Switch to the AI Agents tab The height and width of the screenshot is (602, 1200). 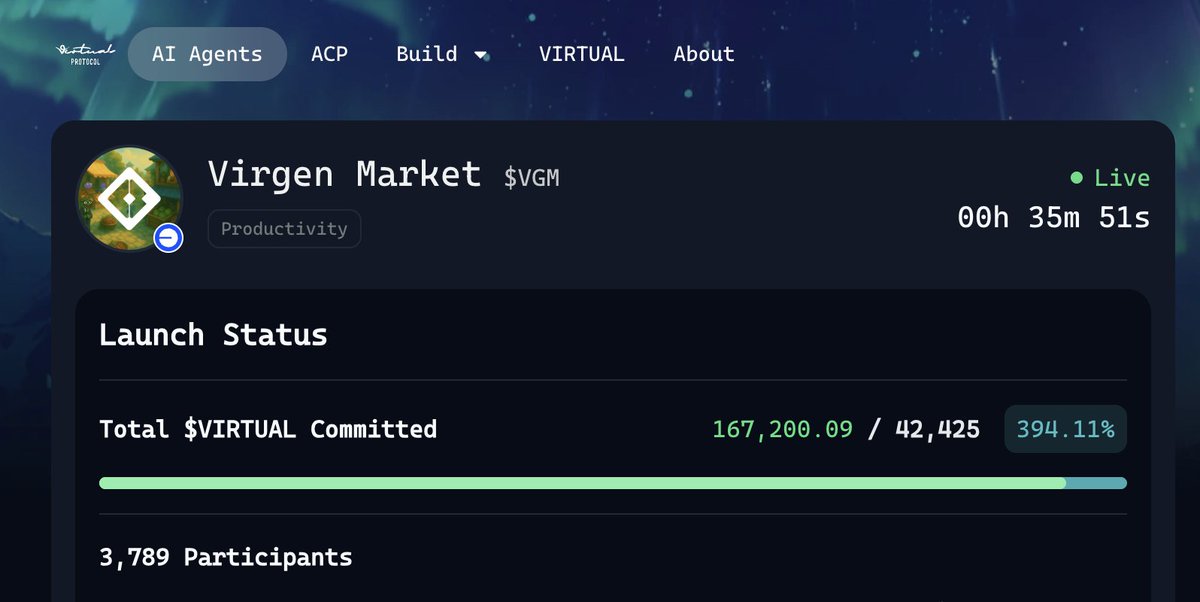click(207, 54)
